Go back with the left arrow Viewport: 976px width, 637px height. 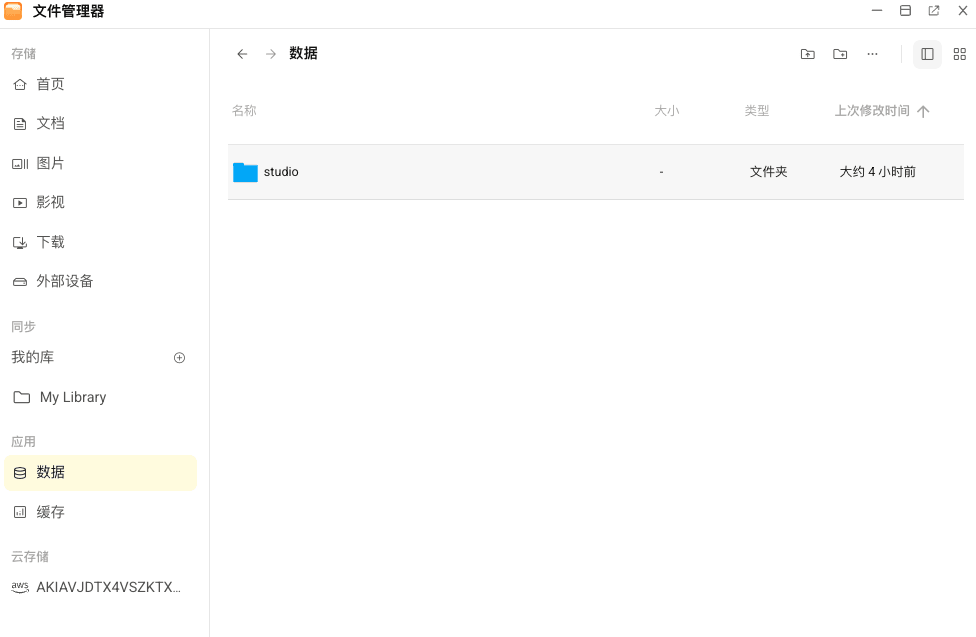click(x=242, y=54)
